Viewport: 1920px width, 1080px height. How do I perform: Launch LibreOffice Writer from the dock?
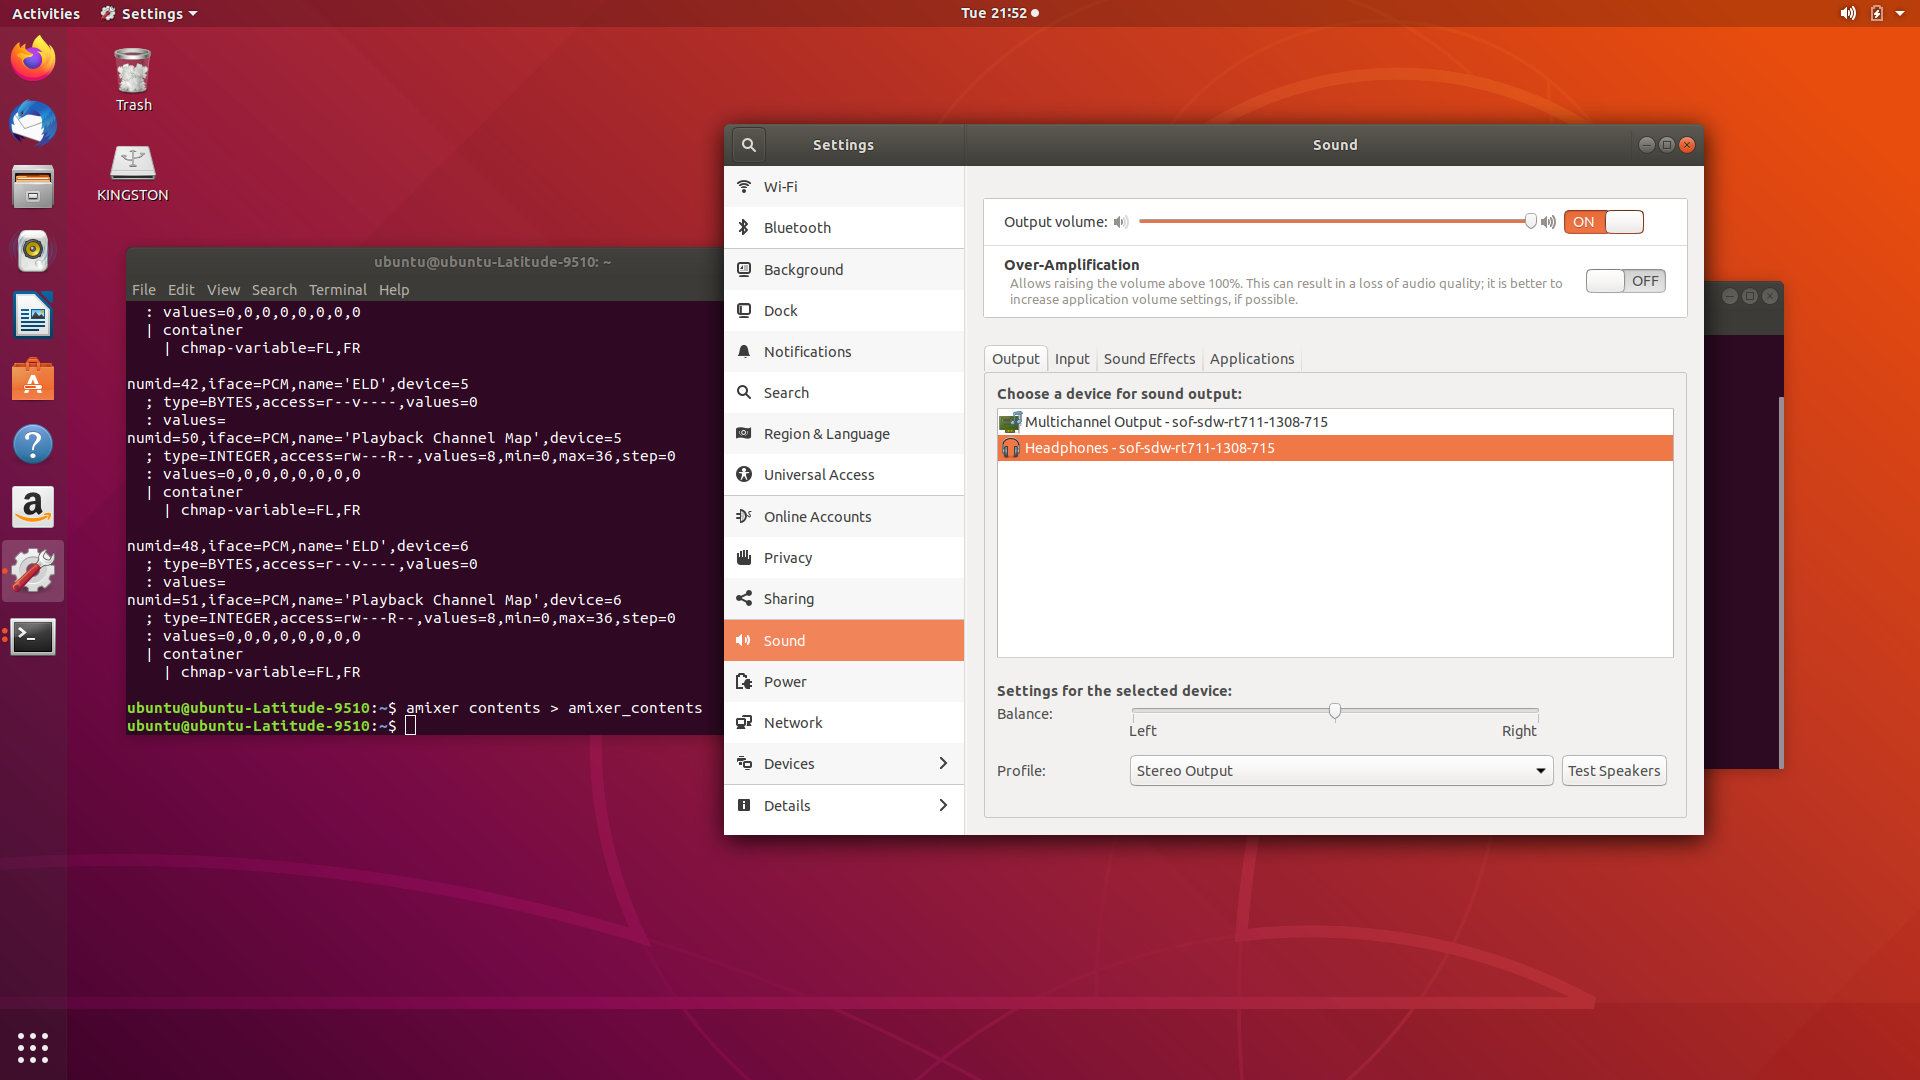point(33,316)
